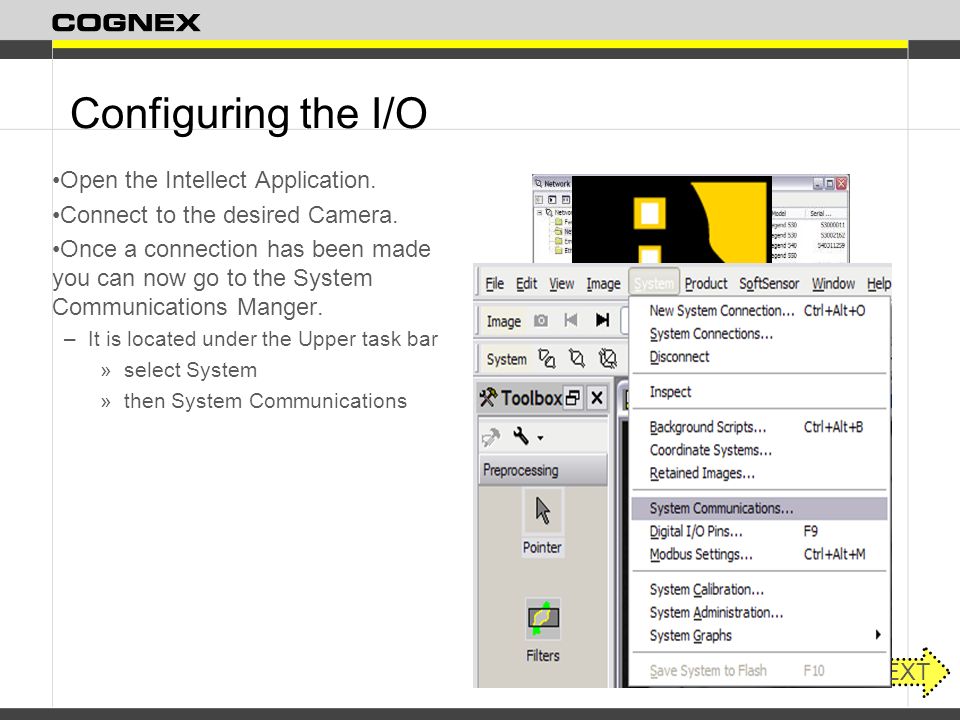This screenshot has height=720, width=960.
Task: Open the SoftSensor menu
Action: click(x=769, y=284)
